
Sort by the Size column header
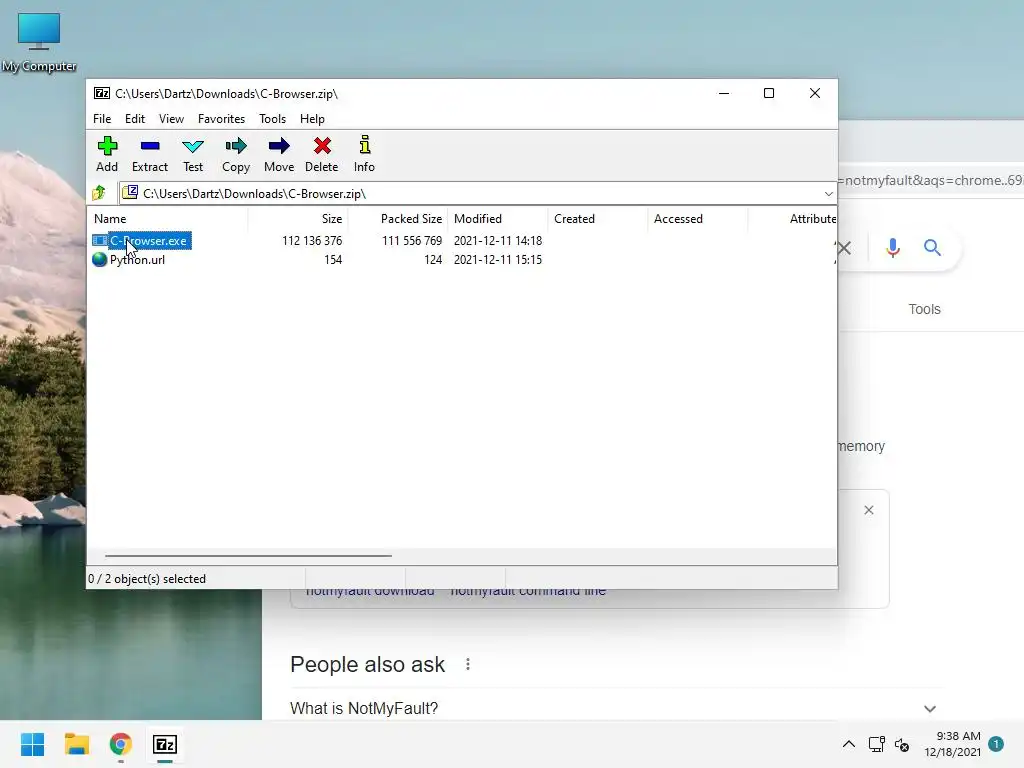(x=298, y=219)
